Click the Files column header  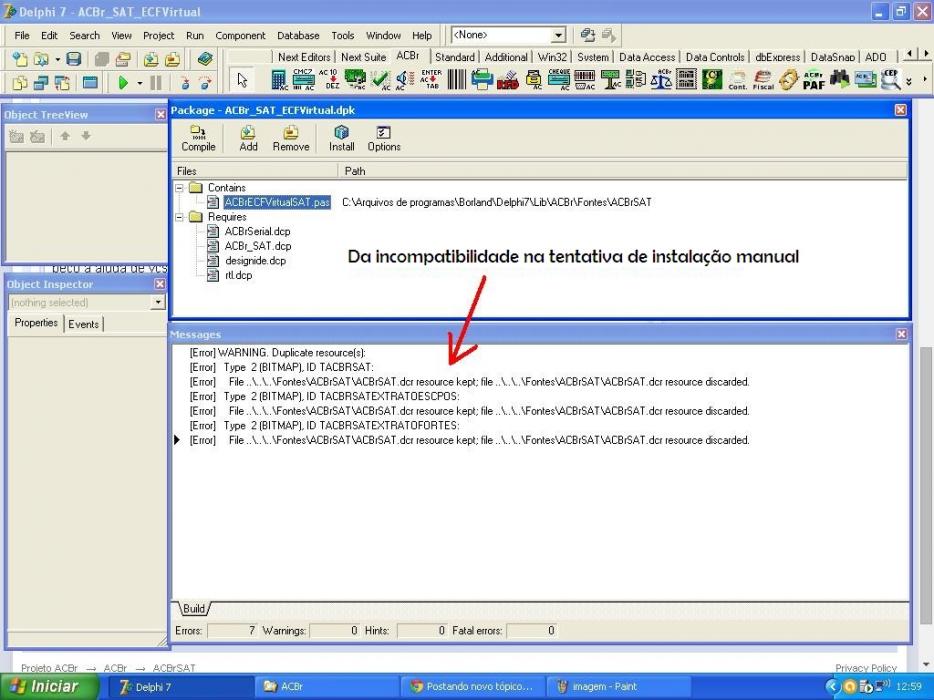(256, 171)
